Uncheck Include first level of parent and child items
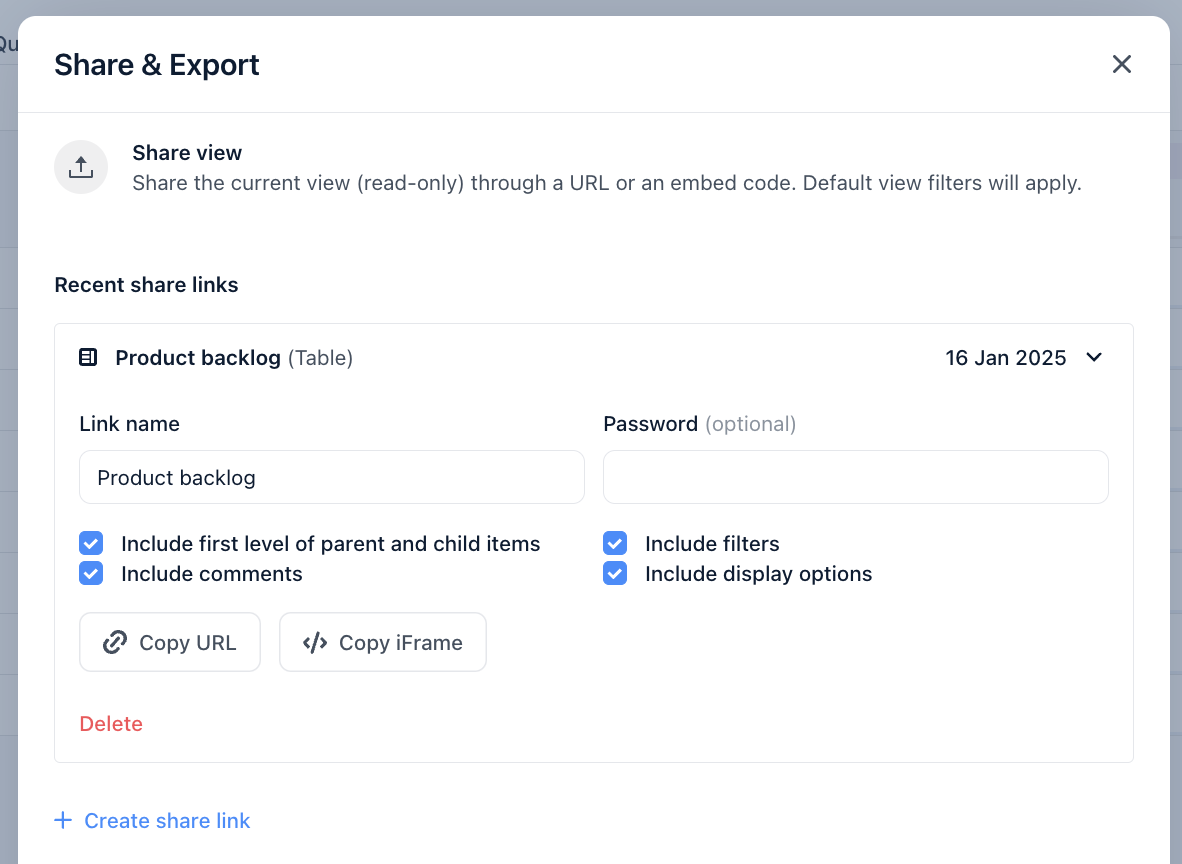 91,543
